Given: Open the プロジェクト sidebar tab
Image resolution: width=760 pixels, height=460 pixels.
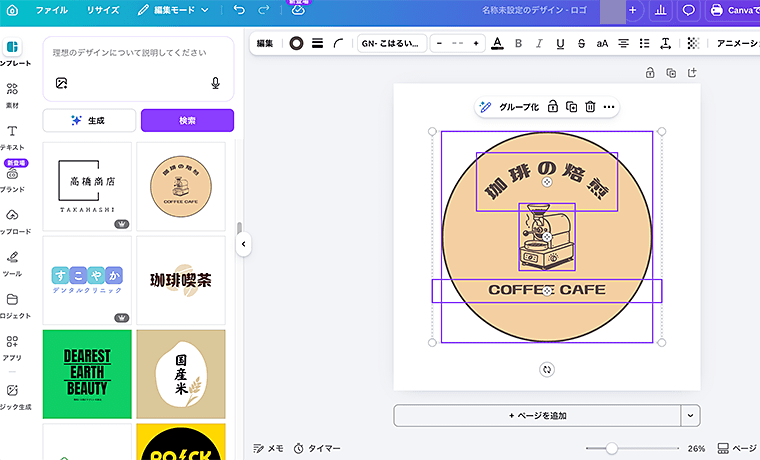Looking at the screenshot, I should tap(13, 305).
